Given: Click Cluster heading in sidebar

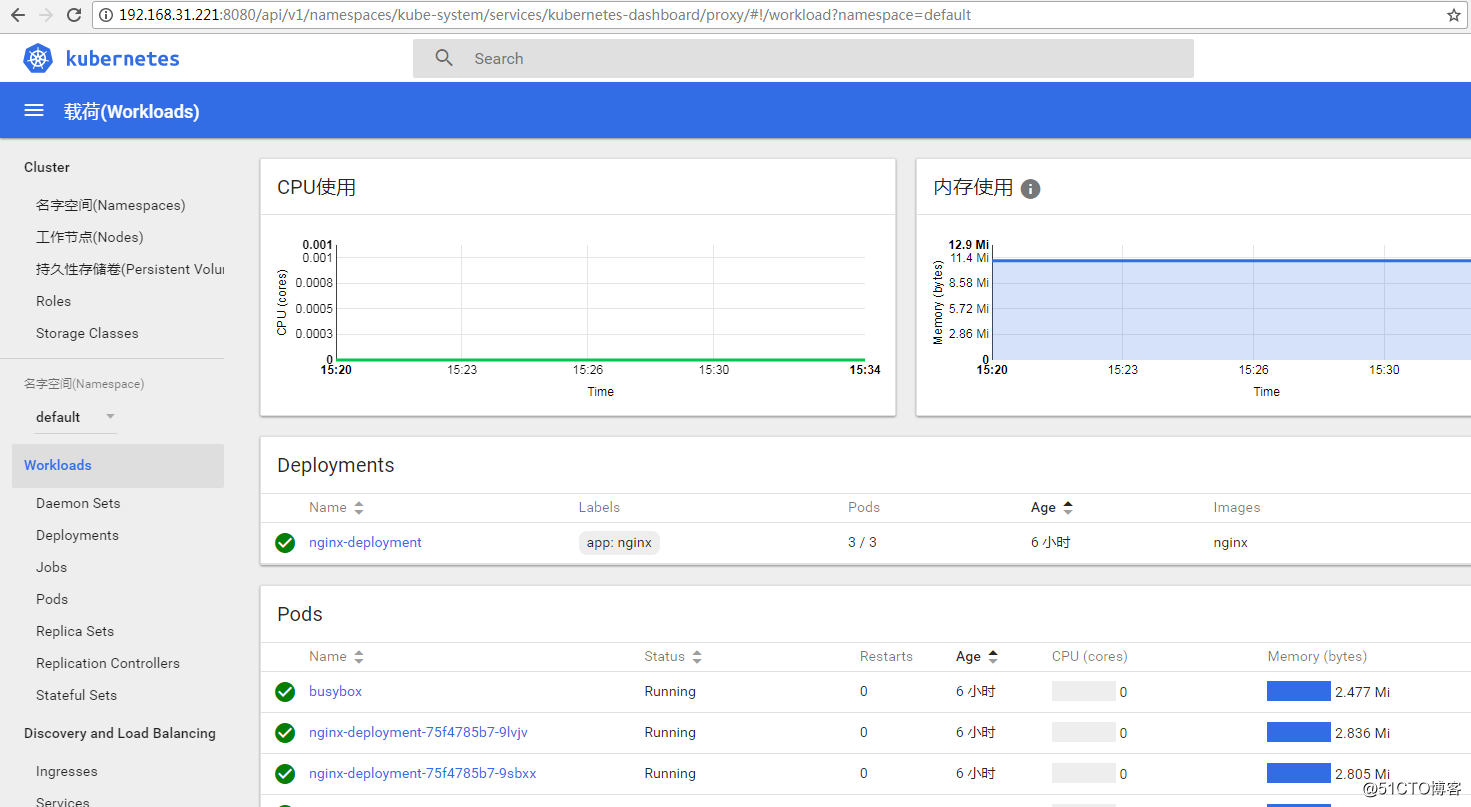Looking at the screenshot, I should pyautogui.click(x=47, y=167).
